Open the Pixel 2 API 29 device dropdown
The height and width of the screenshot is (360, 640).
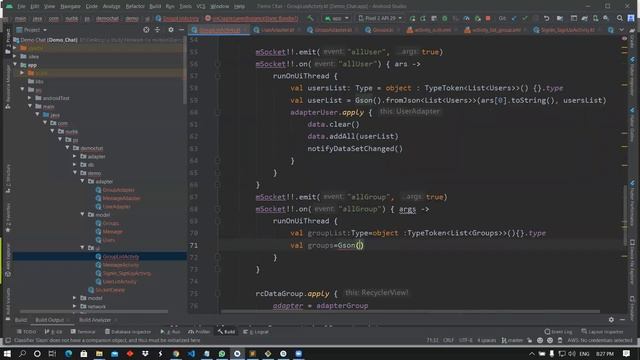pyautogui.click(x=380, y=18)
